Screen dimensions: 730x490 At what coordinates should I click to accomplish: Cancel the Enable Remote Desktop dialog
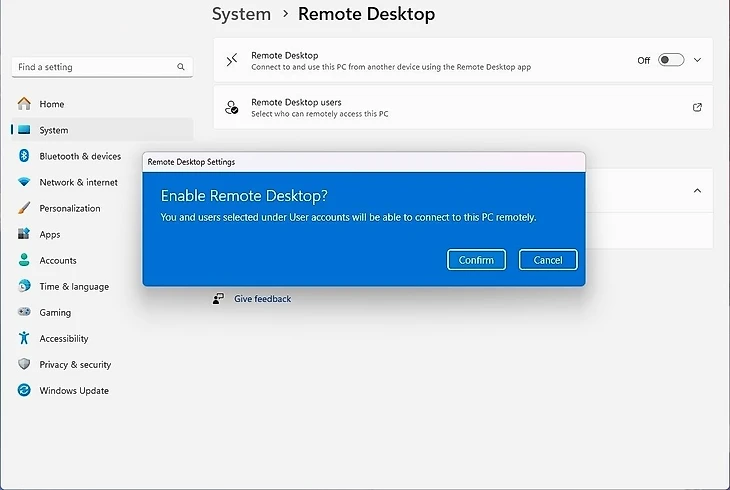[x=548, y=260]
